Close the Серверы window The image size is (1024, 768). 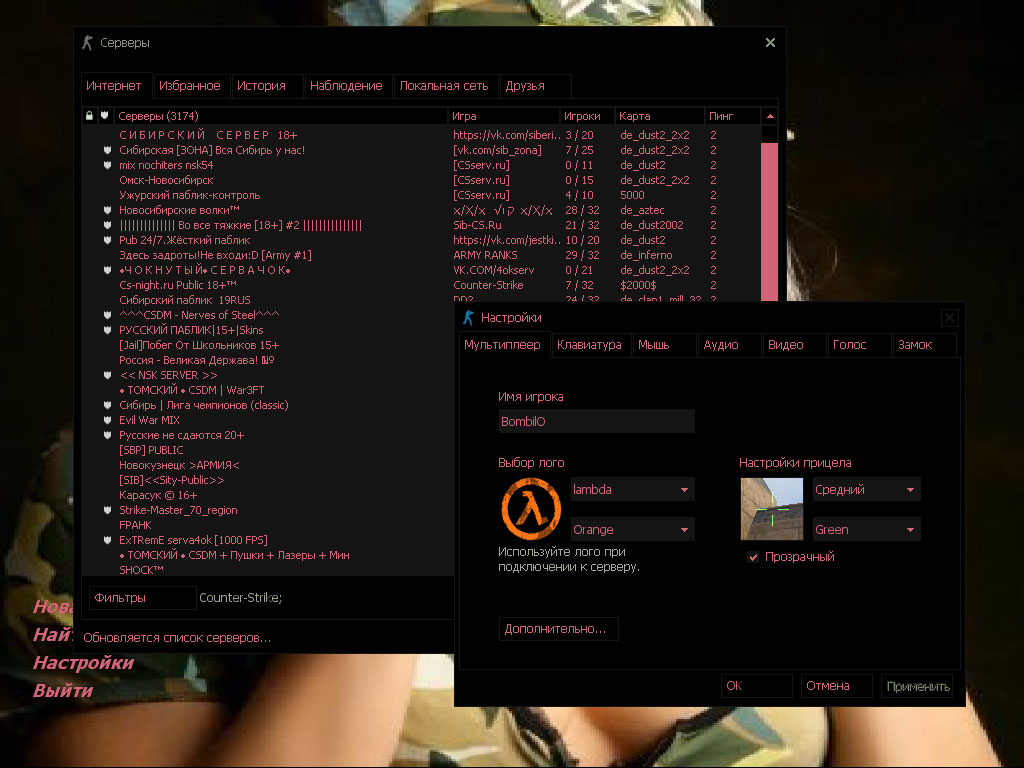771,42
